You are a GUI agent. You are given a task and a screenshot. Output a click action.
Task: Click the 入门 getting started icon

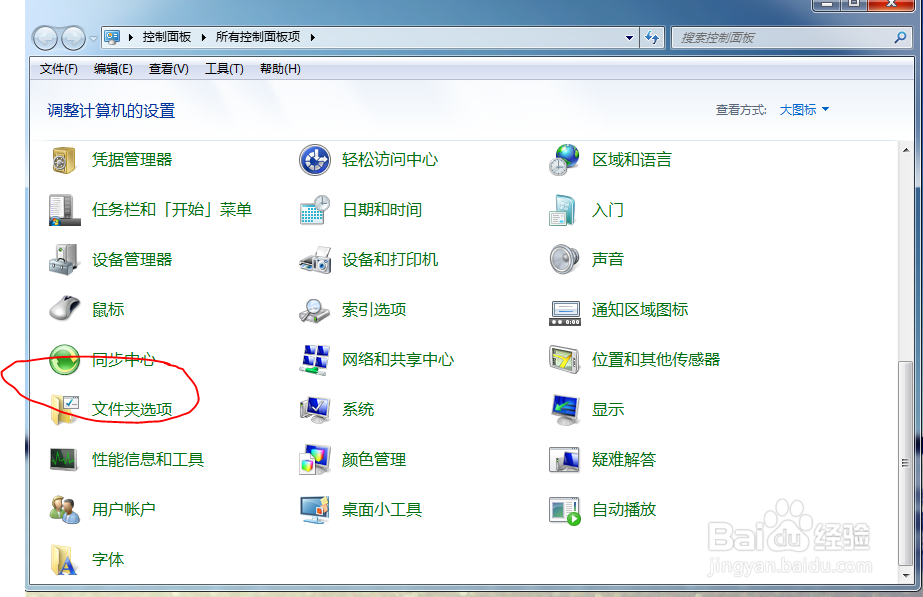coord(563,210)
